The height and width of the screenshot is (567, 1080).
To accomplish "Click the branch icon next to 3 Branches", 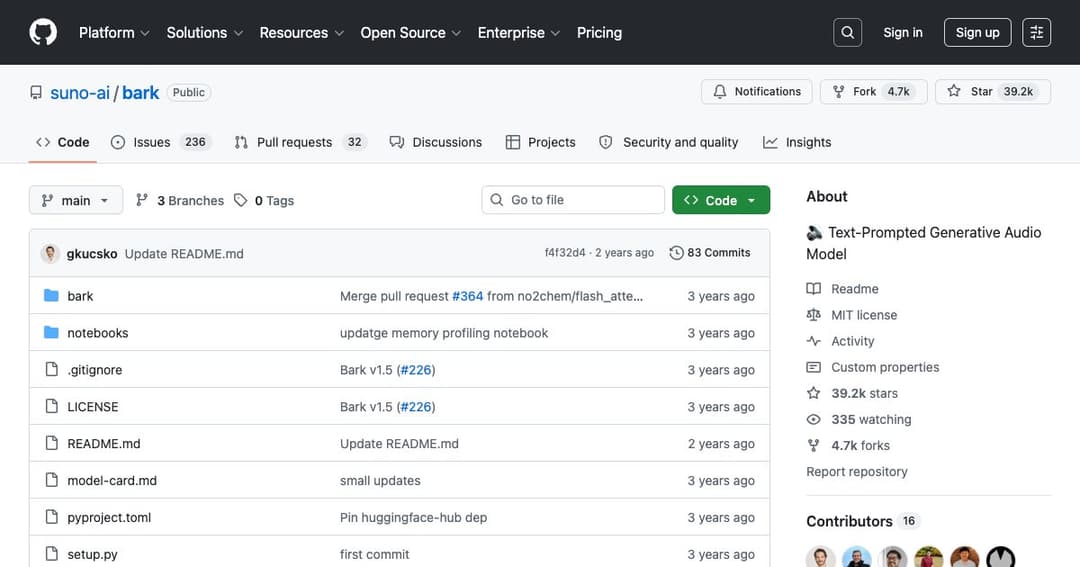I will [x=142, y=200].
